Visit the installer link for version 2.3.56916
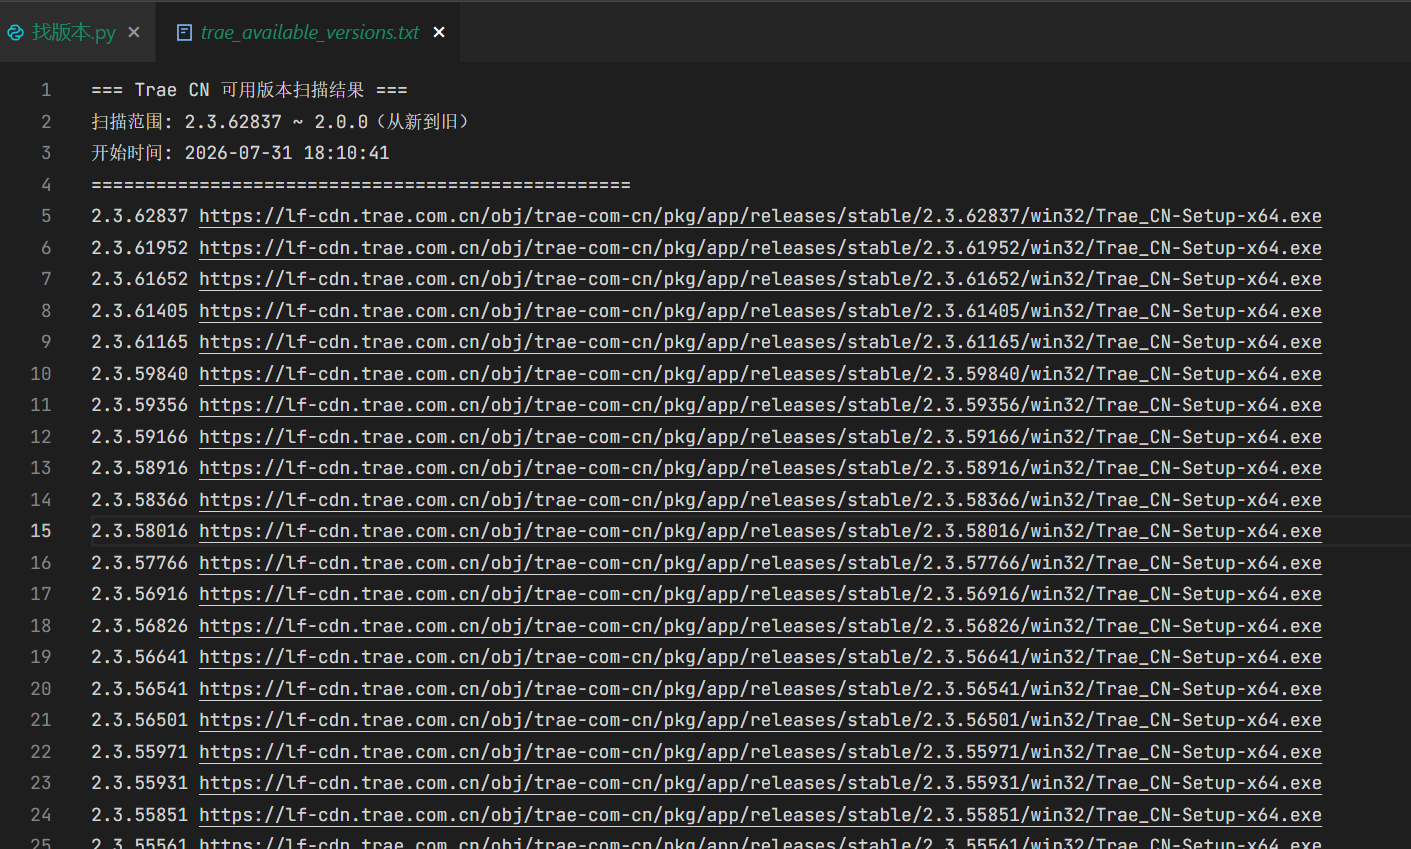 point(760,594)
